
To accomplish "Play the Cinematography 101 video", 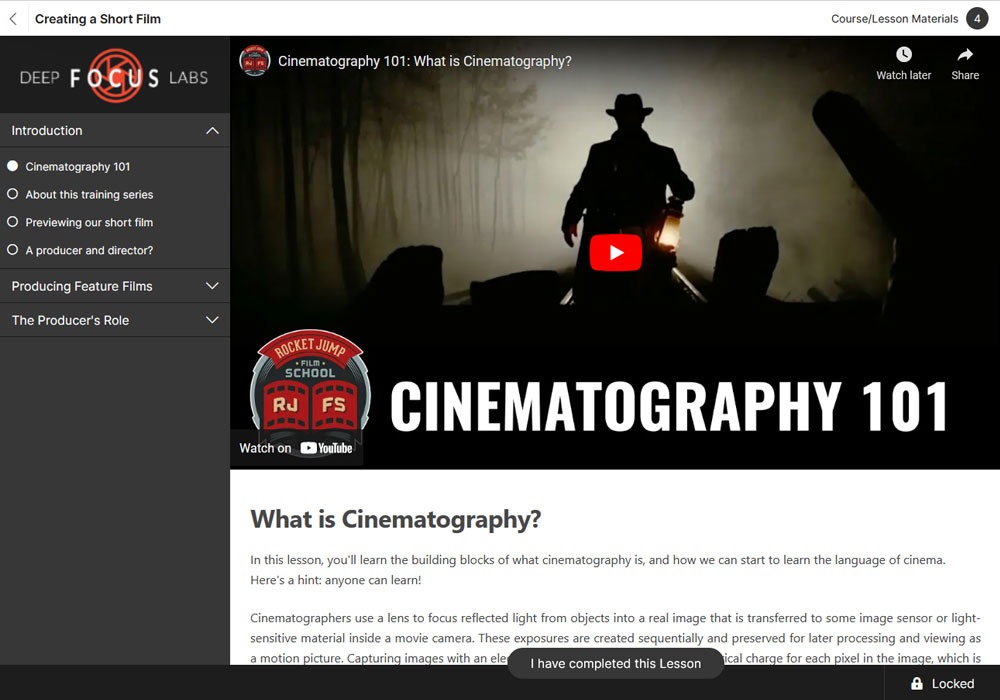I will pos(615,253).
